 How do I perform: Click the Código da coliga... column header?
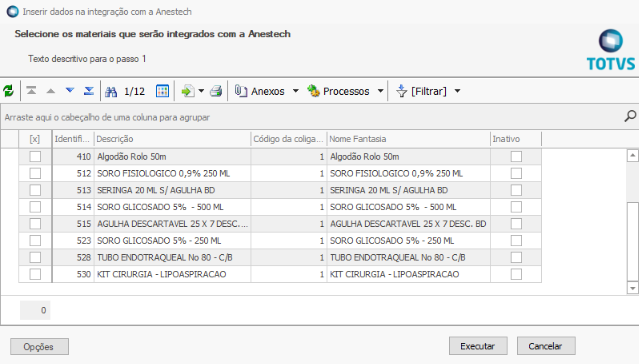(x=289, y=139)
